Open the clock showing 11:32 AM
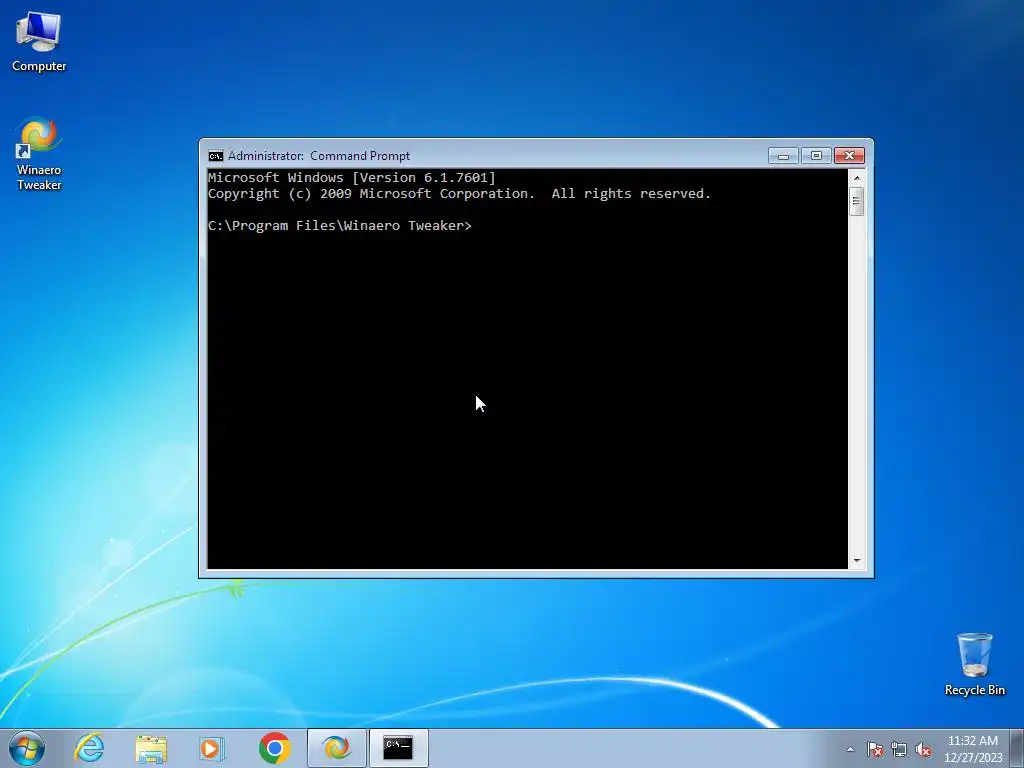1024x768 pixels. click(973, 749)
